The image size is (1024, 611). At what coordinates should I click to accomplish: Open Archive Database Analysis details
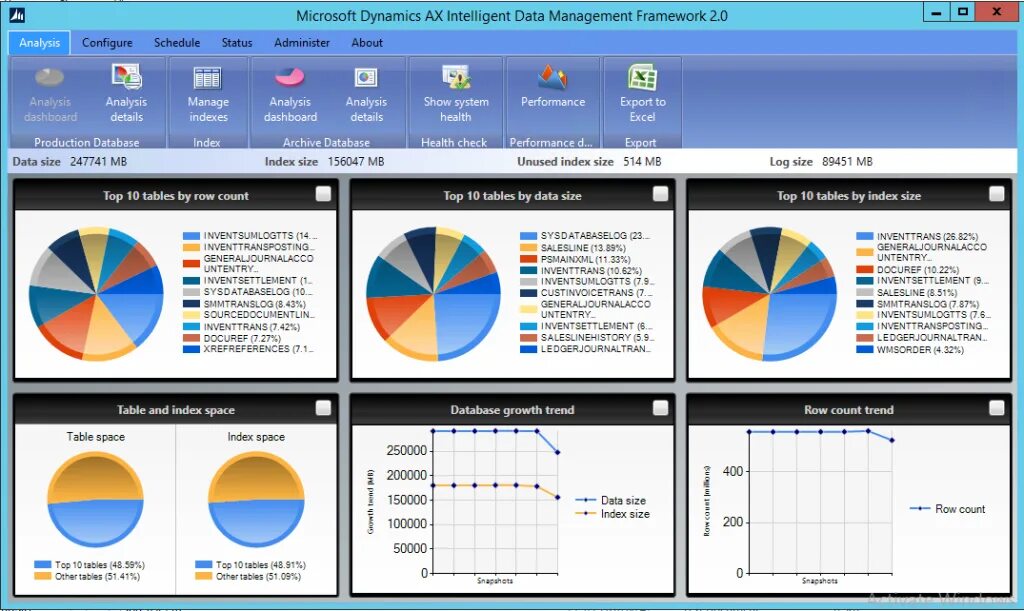(366, 93)
